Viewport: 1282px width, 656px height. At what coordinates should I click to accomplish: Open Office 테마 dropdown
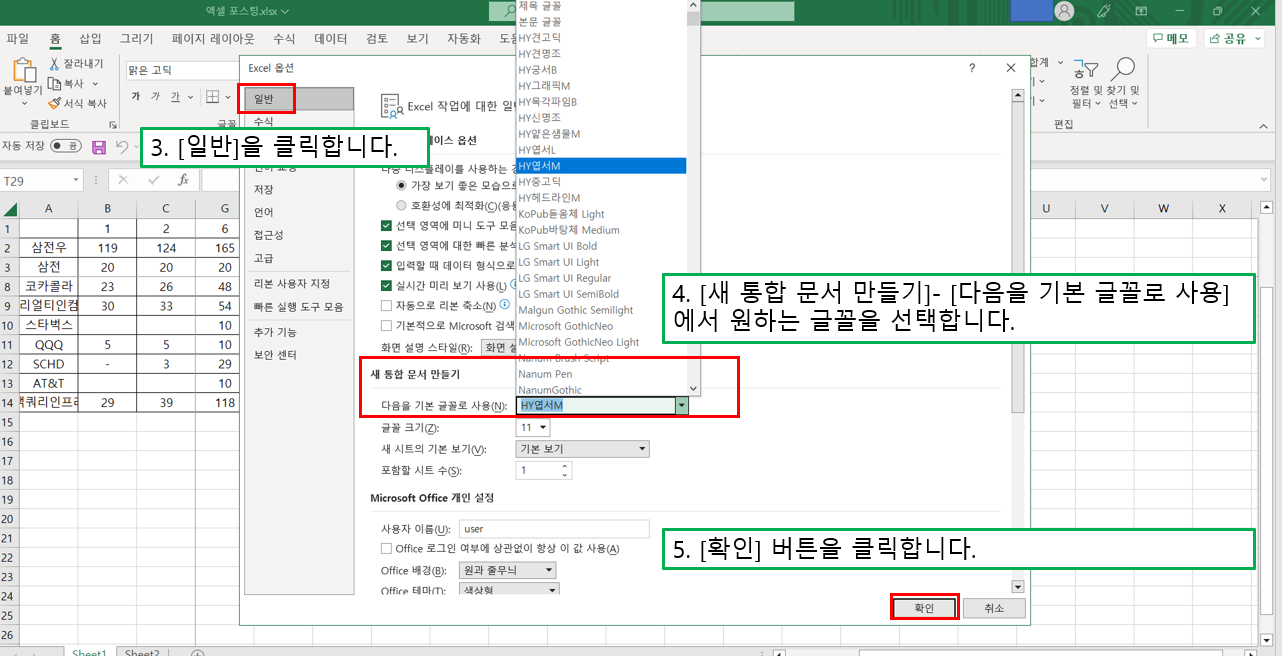508,590
